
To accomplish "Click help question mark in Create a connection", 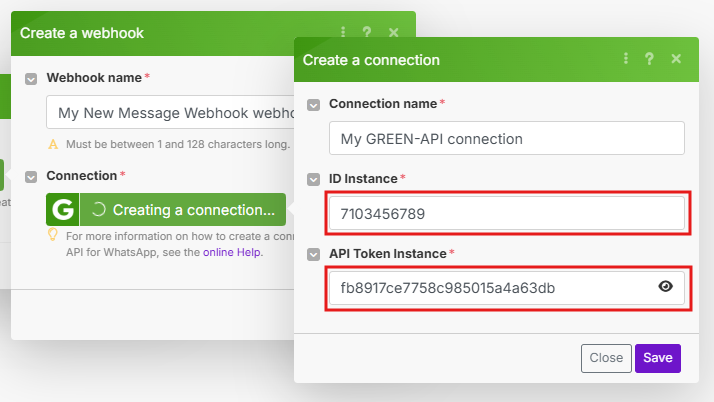I will pyautogui.click(x=650, y=59).
